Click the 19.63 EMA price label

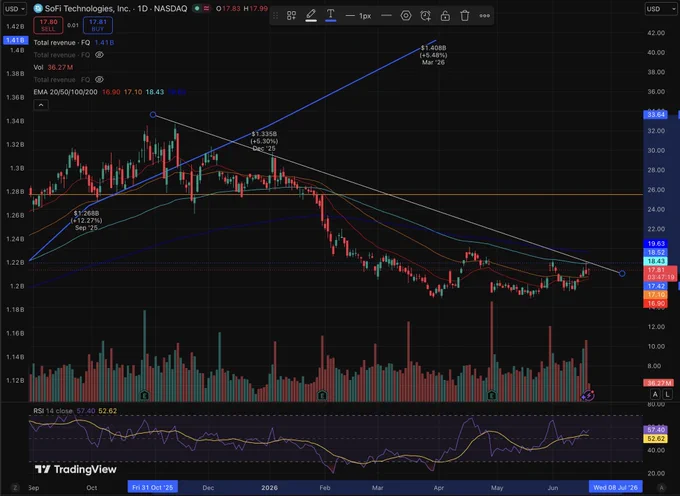656,244
